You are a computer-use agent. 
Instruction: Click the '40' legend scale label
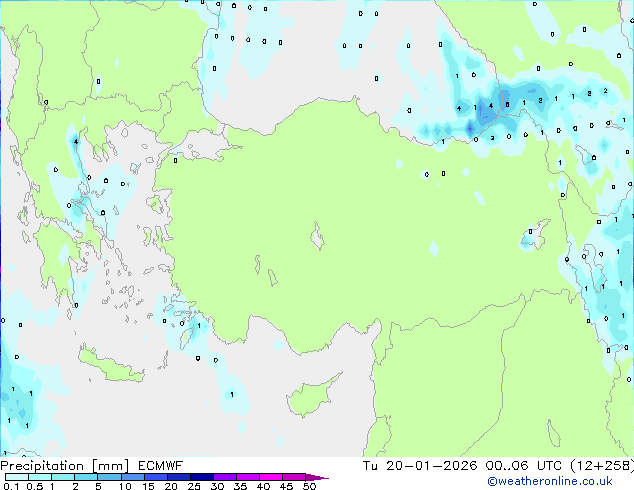click(263, 486)
